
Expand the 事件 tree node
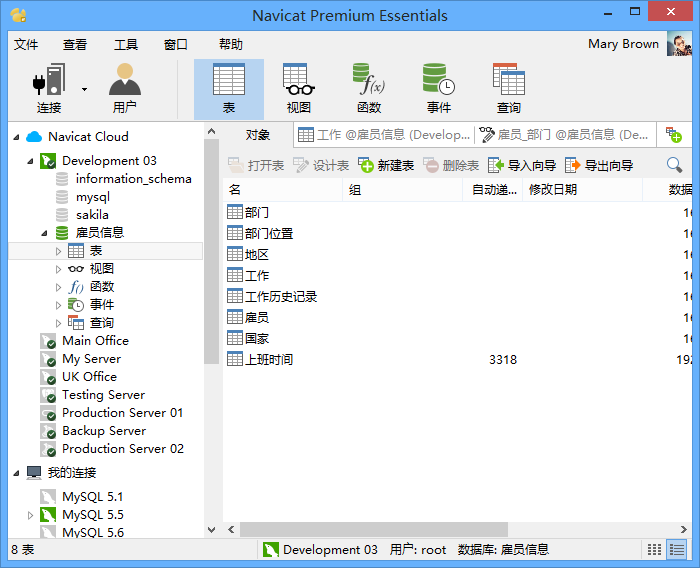coord(58,305)
